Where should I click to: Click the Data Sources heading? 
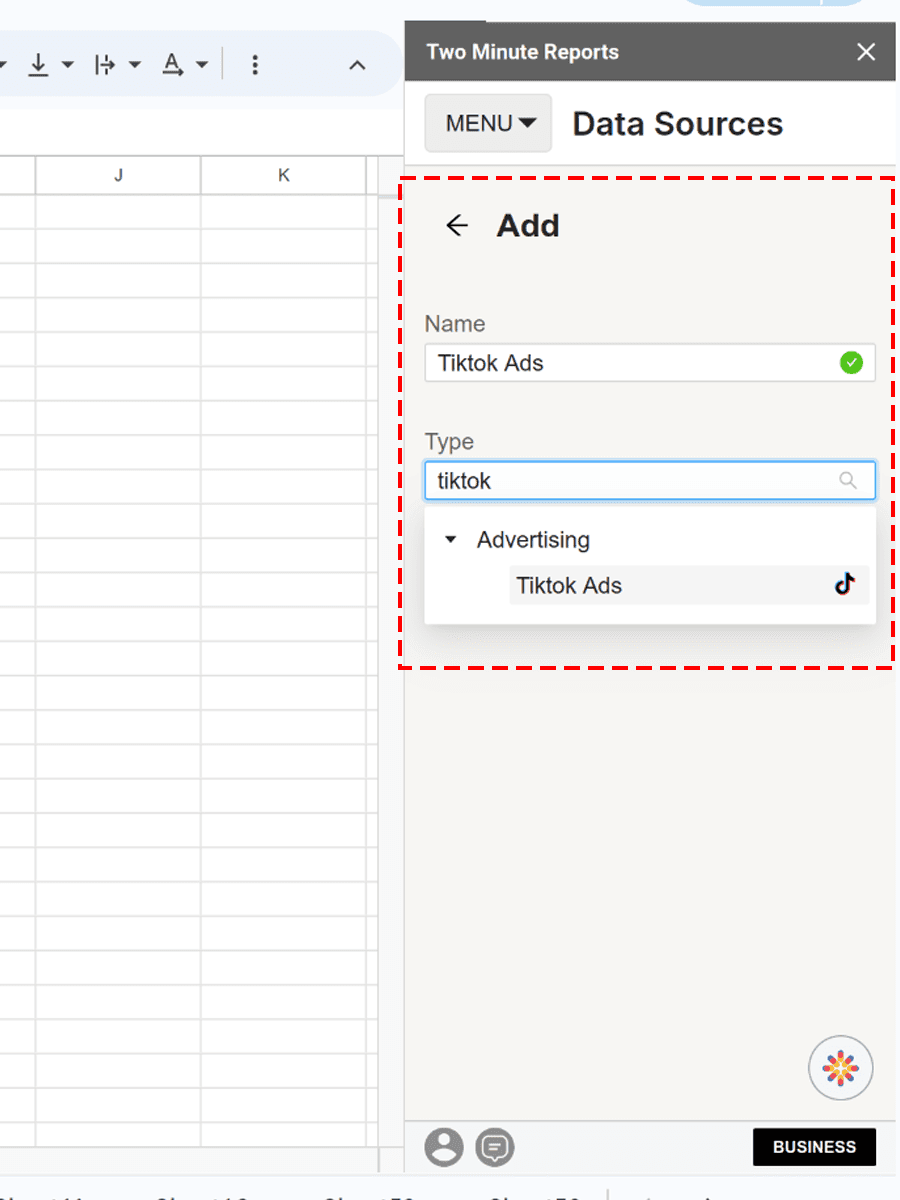point(678,124)
